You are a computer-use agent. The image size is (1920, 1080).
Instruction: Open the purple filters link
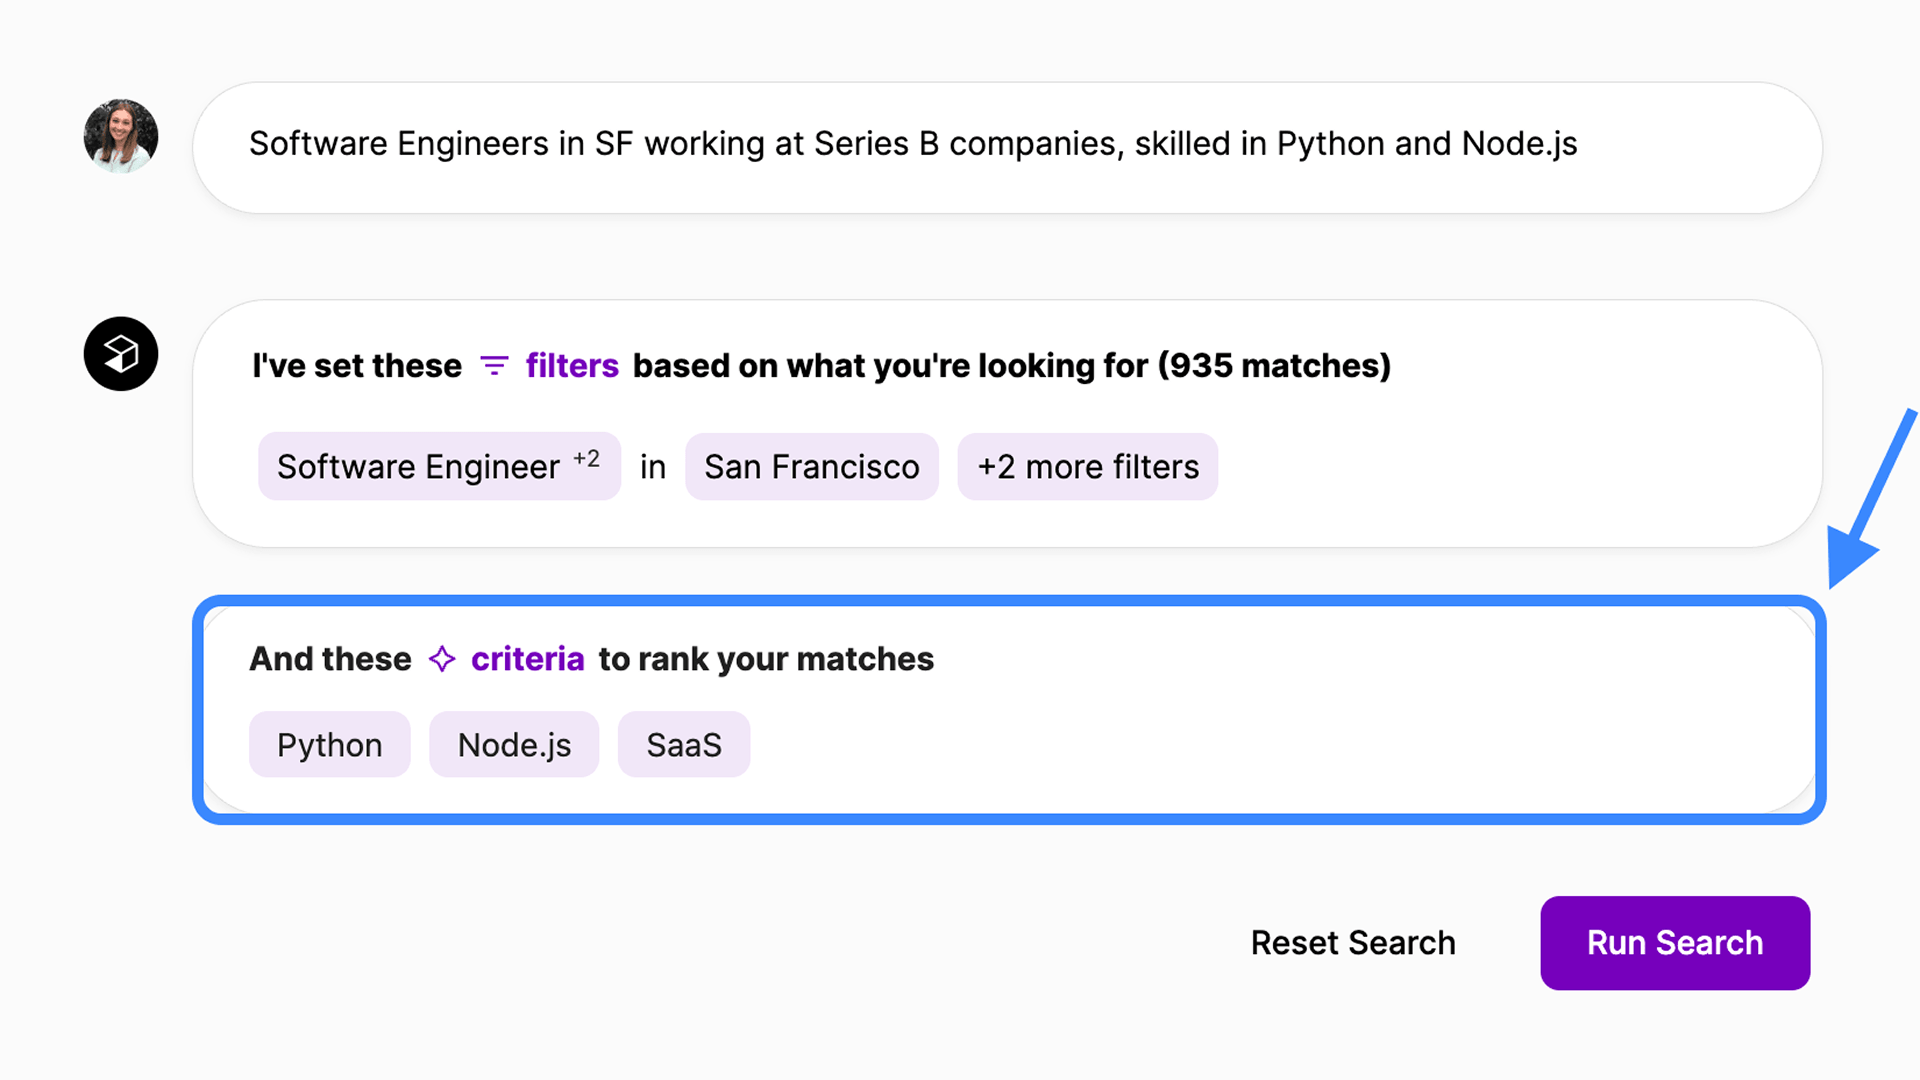[572, 366]
